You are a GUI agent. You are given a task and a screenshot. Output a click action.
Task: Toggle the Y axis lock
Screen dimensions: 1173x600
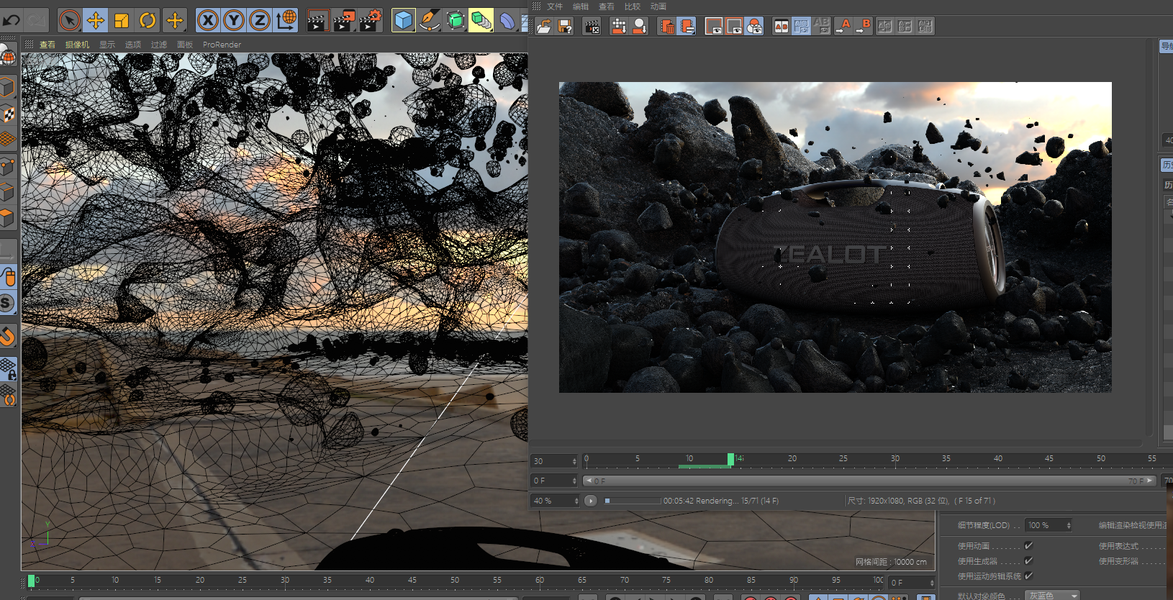(x=234, y=20)
